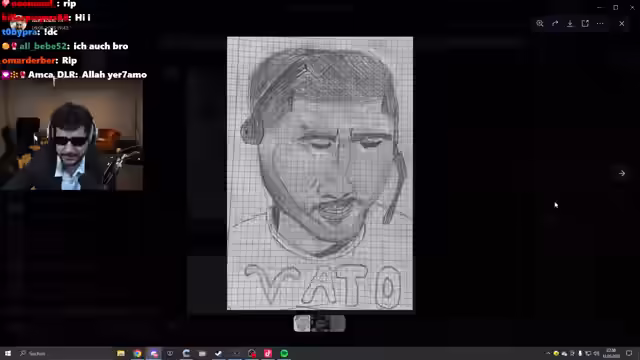Image resolution: width=640 pixels, height=360 pixels.
Task: Click the yellow tray icon in system tray
Action: click(556, 353)
